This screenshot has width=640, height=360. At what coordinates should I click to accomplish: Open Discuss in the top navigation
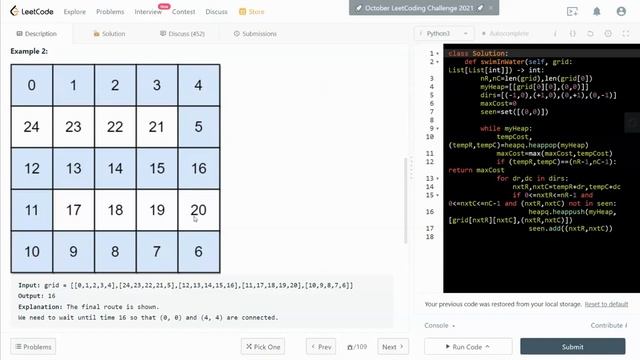coord(216,12)
